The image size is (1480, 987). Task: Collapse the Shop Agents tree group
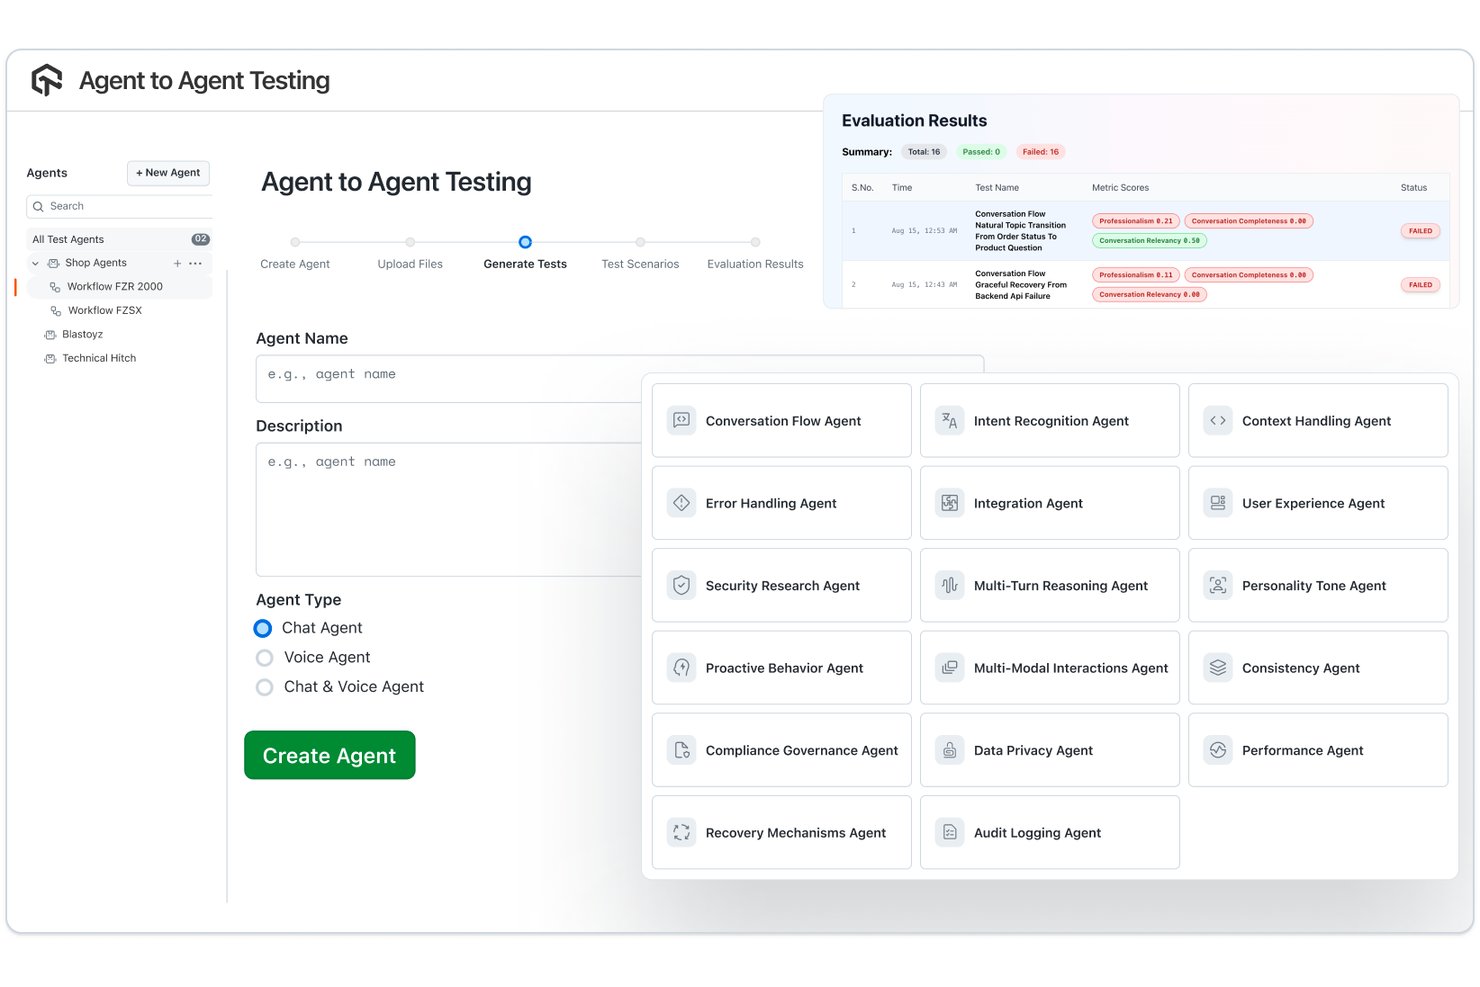point(36,263)
